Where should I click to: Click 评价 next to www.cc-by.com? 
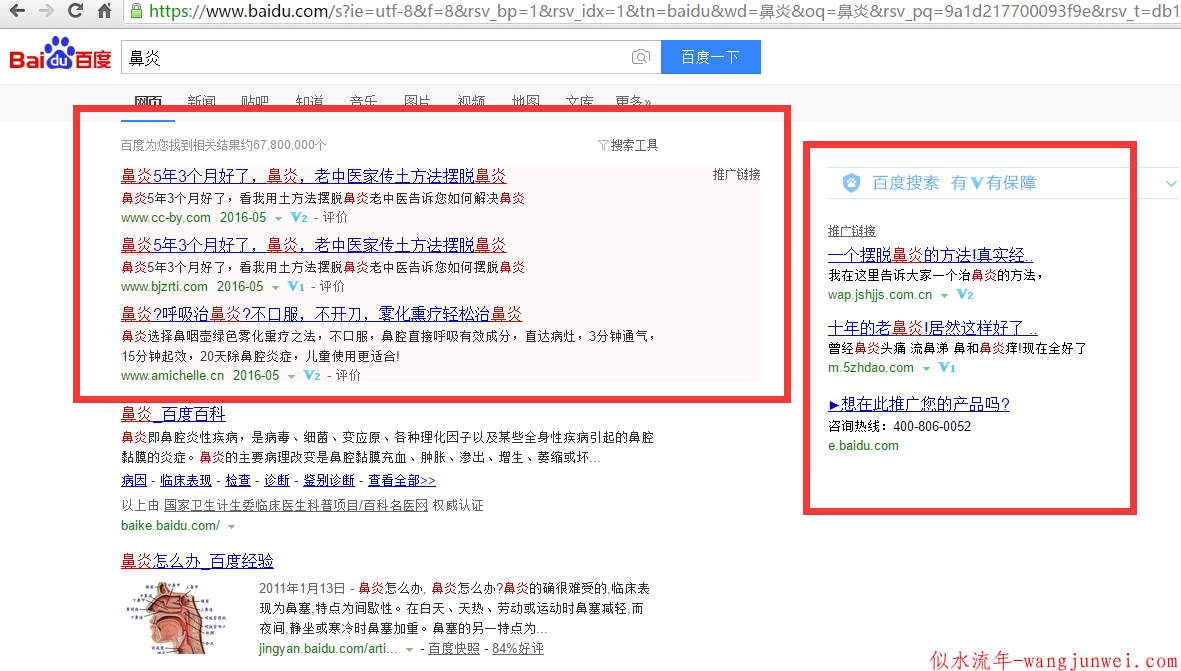click(335, 218)
